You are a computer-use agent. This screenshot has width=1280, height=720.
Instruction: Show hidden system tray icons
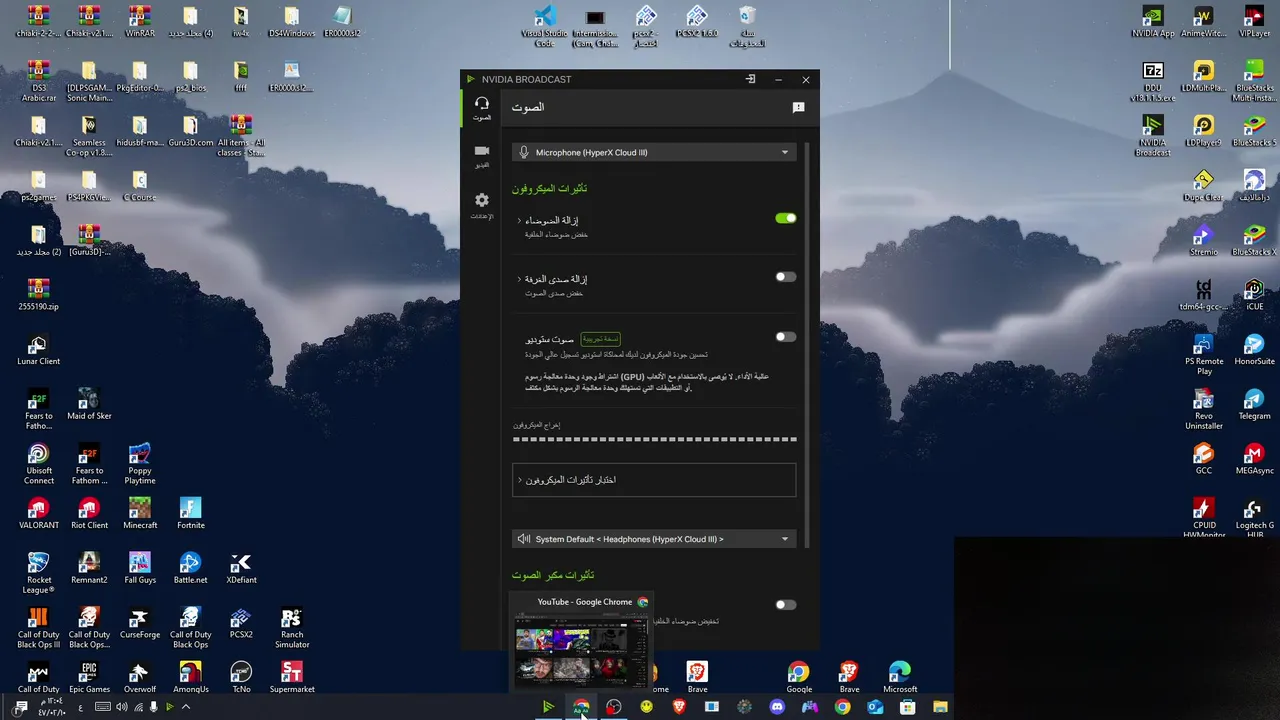186,707
